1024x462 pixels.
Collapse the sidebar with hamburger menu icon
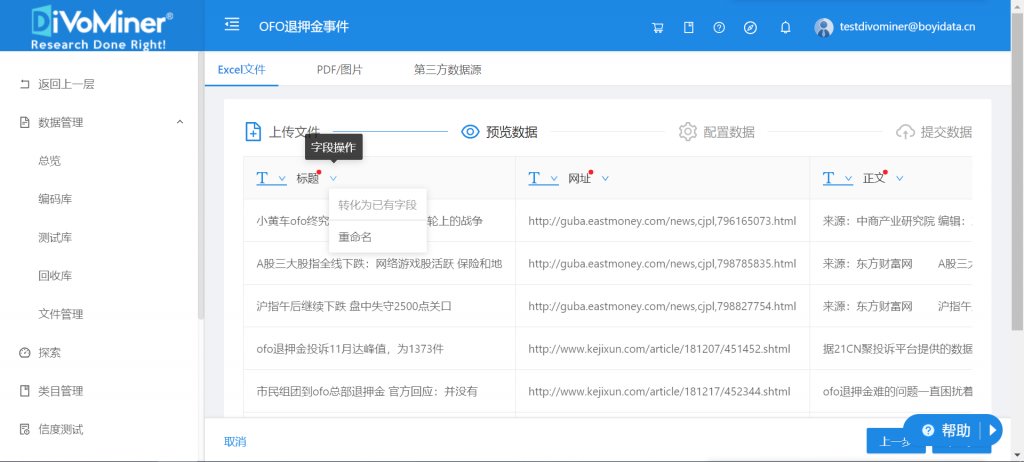tap(231, 25)
